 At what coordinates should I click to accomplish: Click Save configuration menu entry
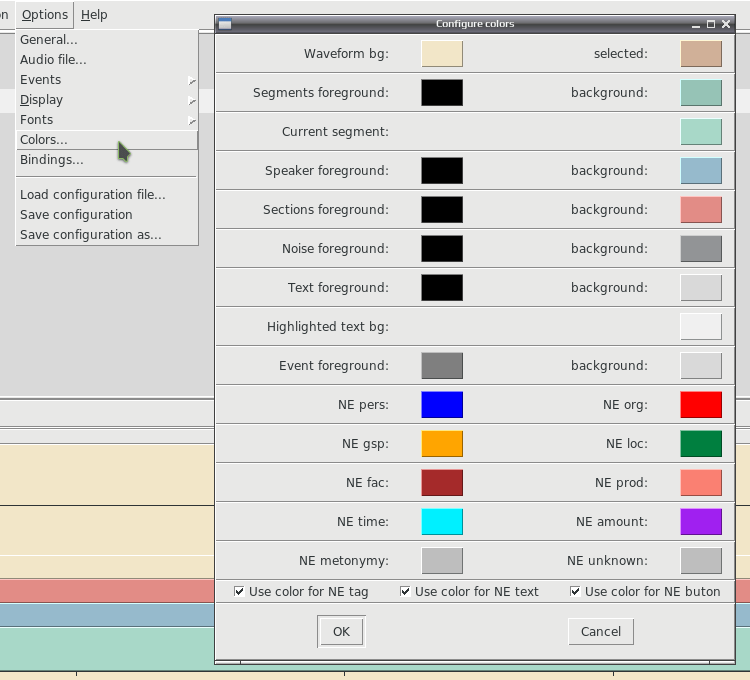pyautogui.click(x=107, y=215)
